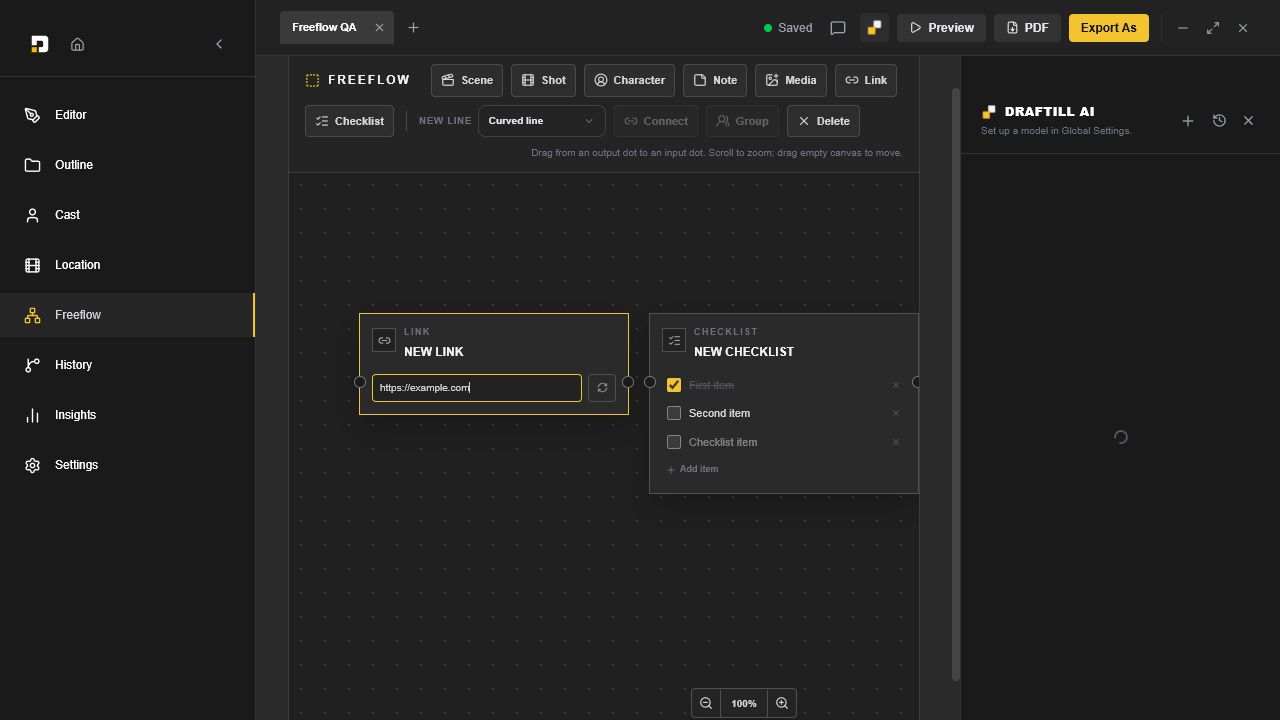Click the checklist icon in New Checklist node
Image resolution: width=1280 pixels, height=720 pixels.
674,341
